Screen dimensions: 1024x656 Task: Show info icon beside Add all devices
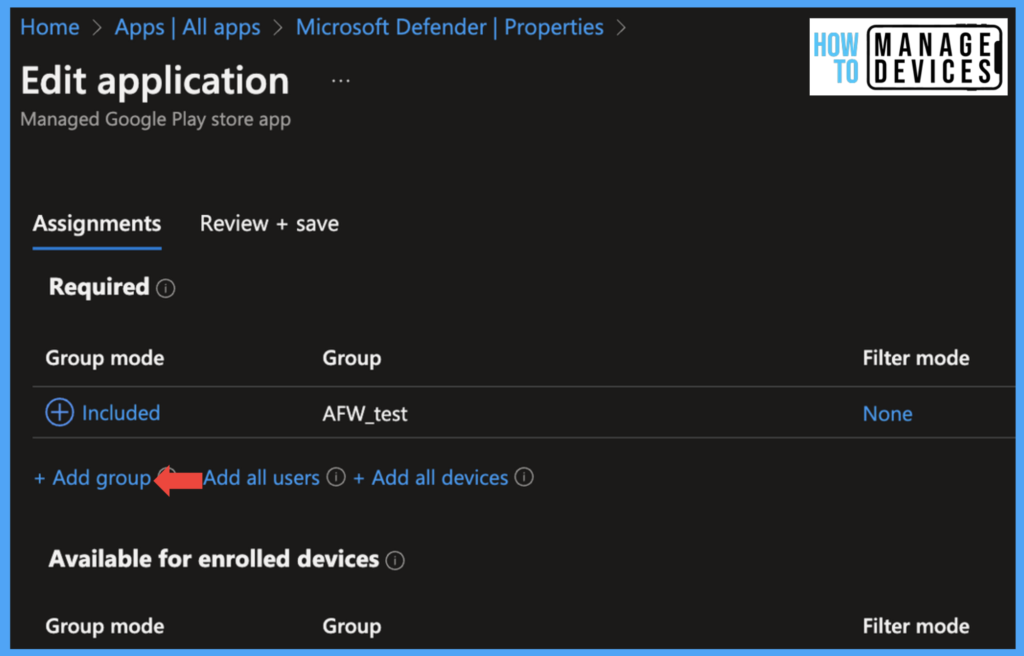tap(524, 477)
